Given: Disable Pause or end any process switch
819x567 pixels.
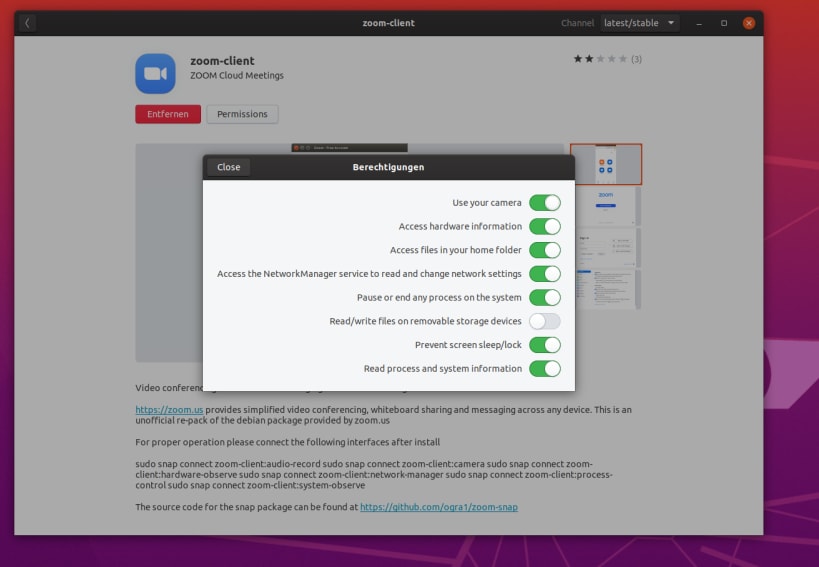Looking at the screenshot, I should [545, 298].
